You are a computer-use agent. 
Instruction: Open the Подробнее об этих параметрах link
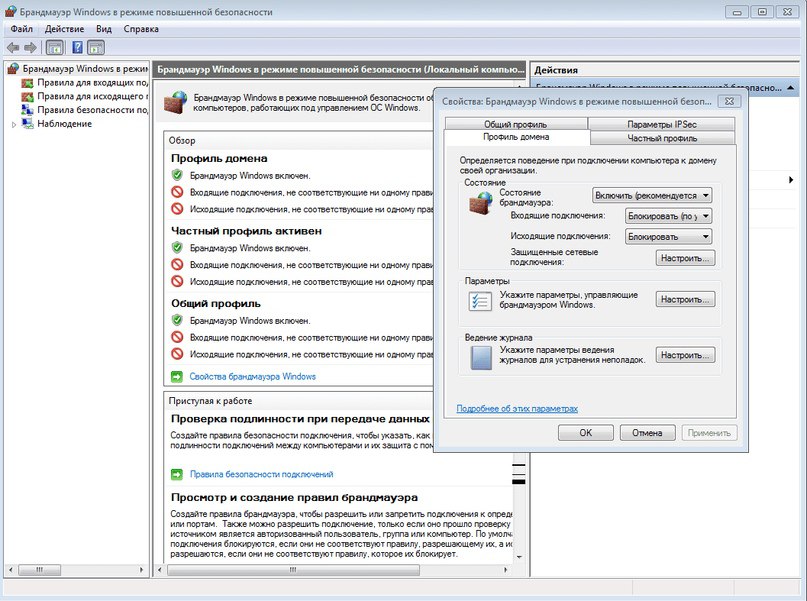tap(517, 409)
